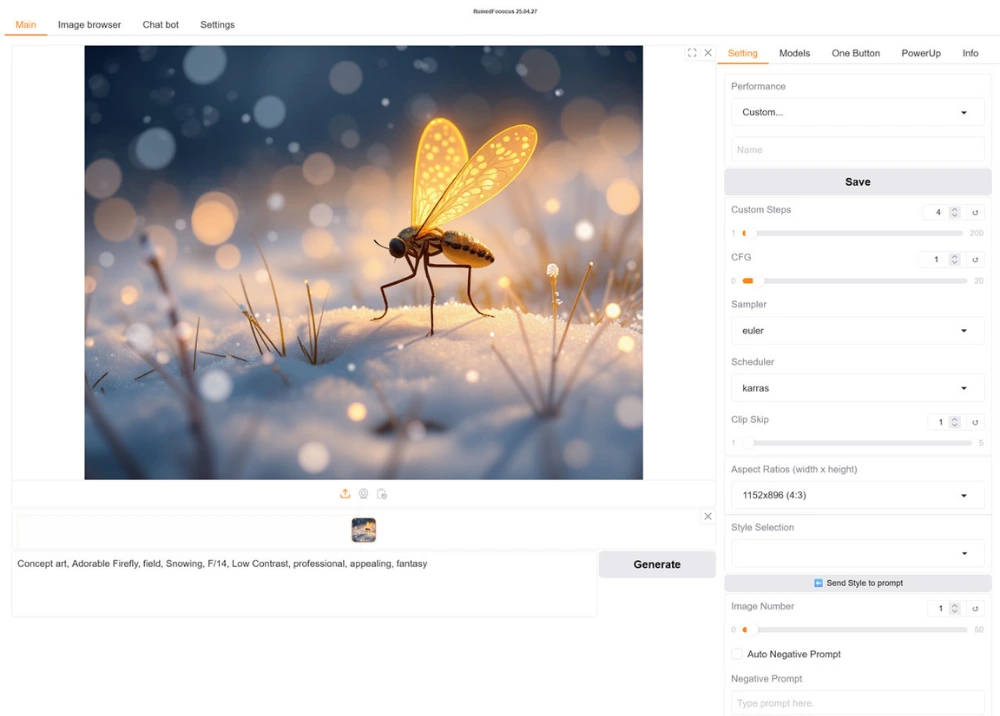Expand the preview image to fullscreen

coord(692,53)
